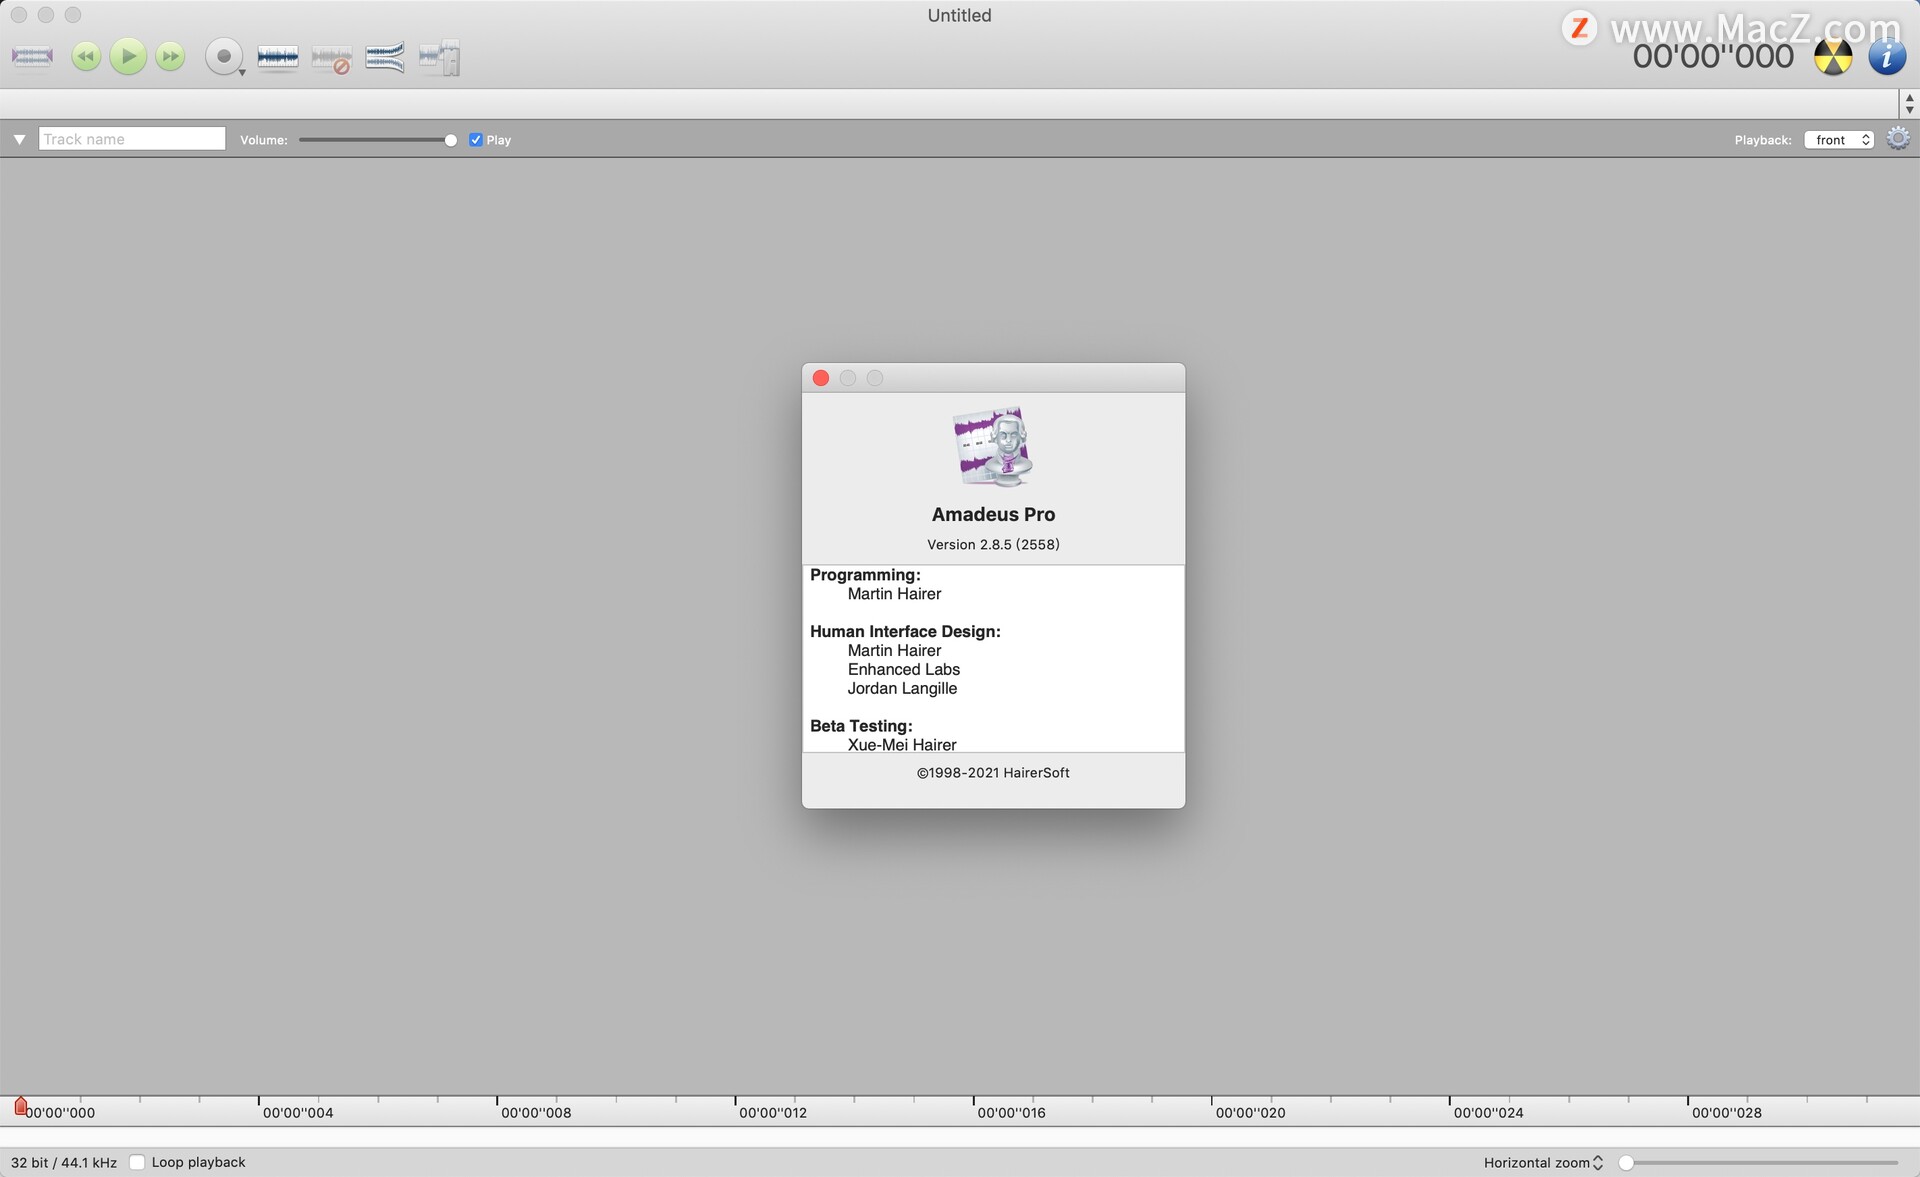Click the Horizontal zoom stepper arrows
This screenshot has width=1920, height=1177.
[x=1598, y=1163]
